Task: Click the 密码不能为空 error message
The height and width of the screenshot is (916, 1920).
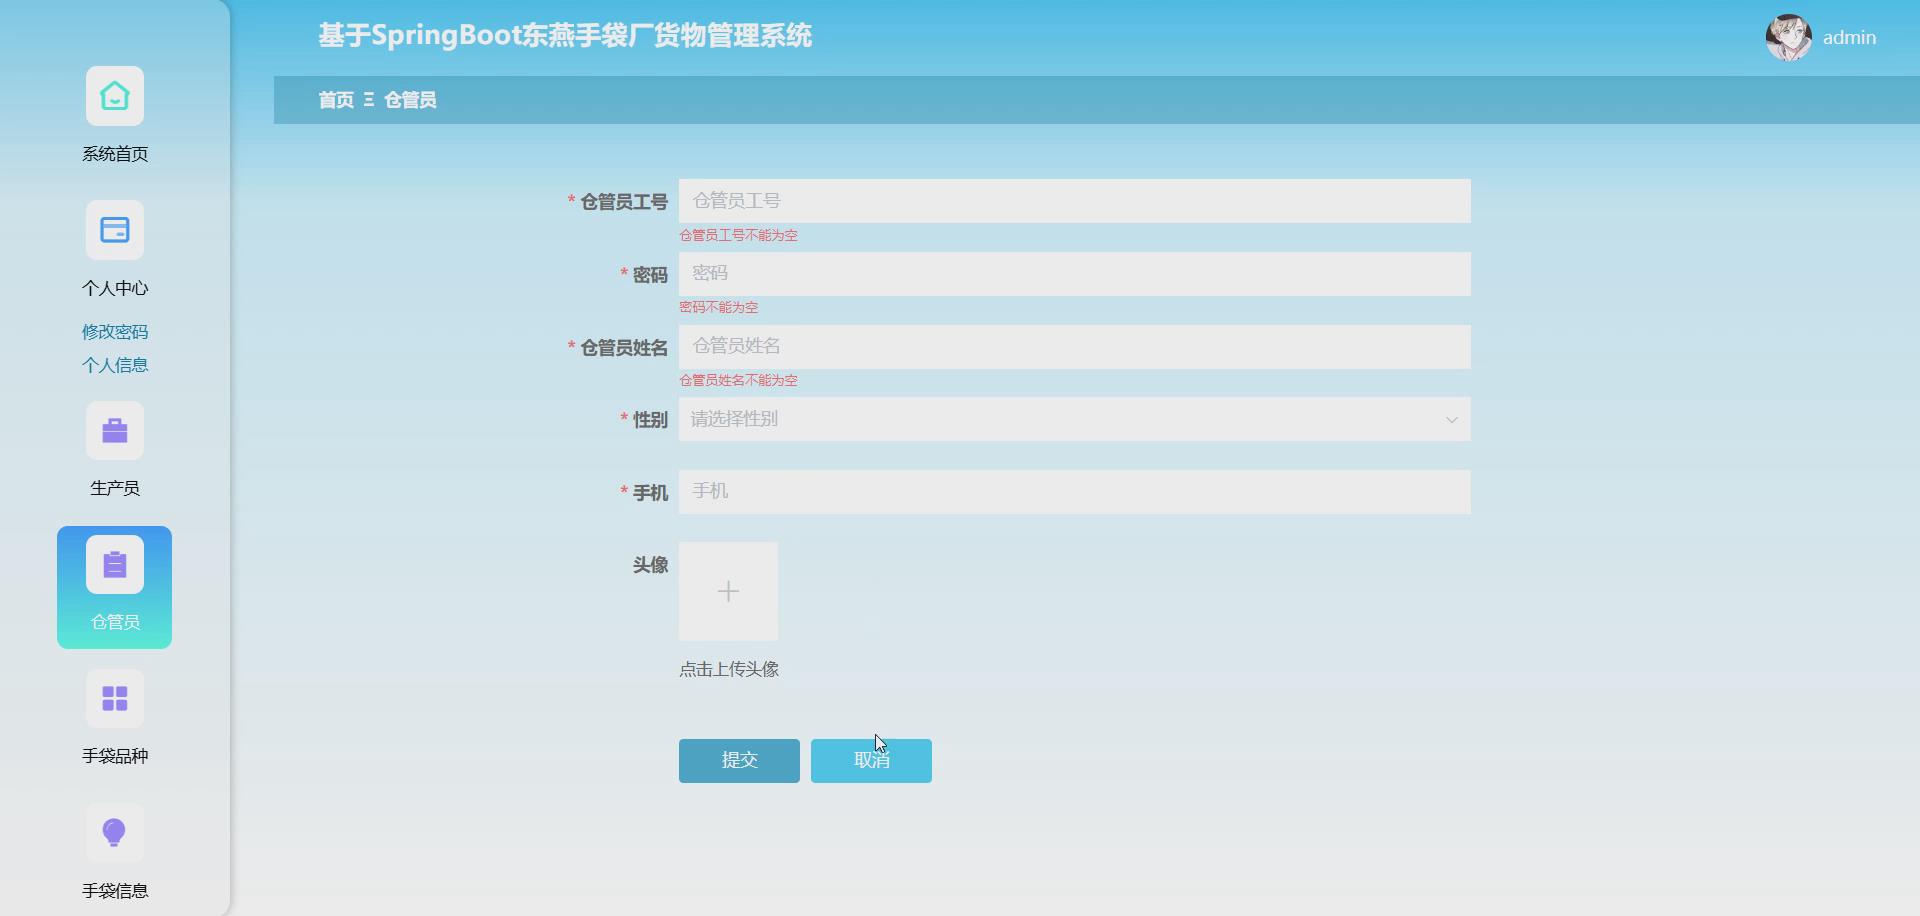Action: 718,307
